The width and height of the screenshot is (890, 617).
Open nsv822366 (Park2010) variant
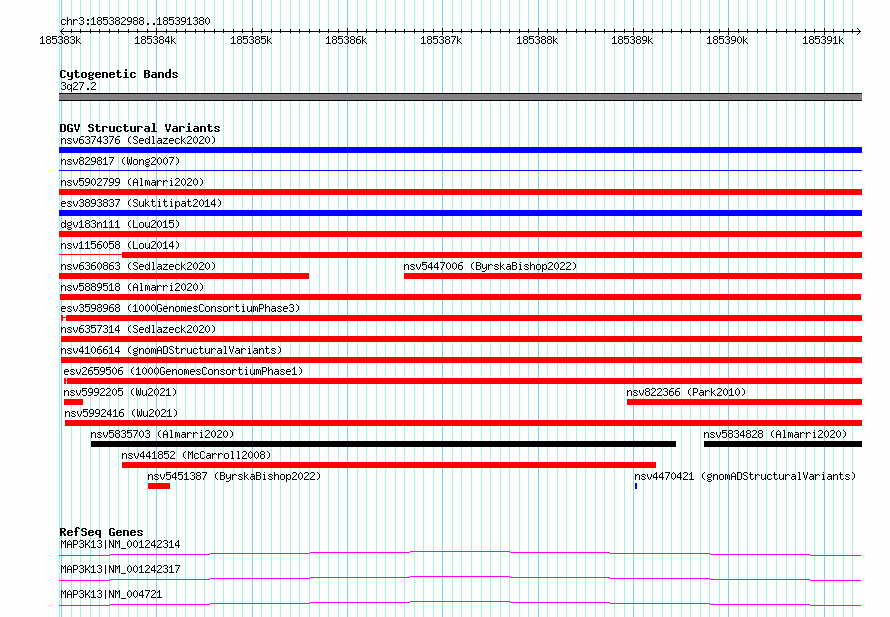tap(686, 392)
